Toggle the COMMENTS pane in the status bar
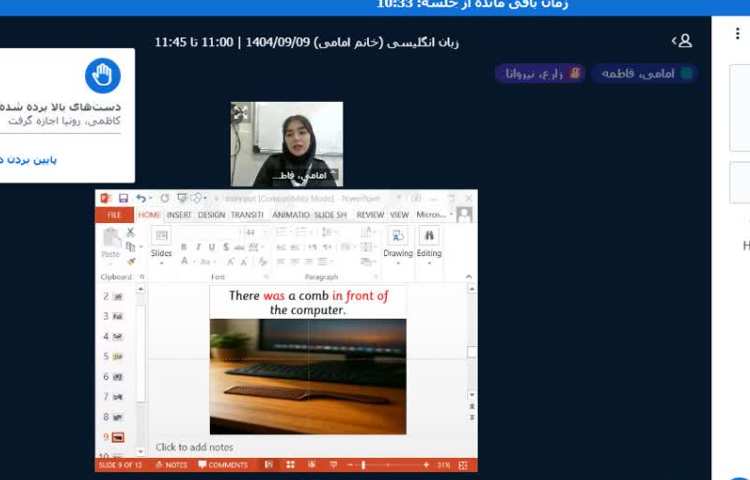 point(223,465)
